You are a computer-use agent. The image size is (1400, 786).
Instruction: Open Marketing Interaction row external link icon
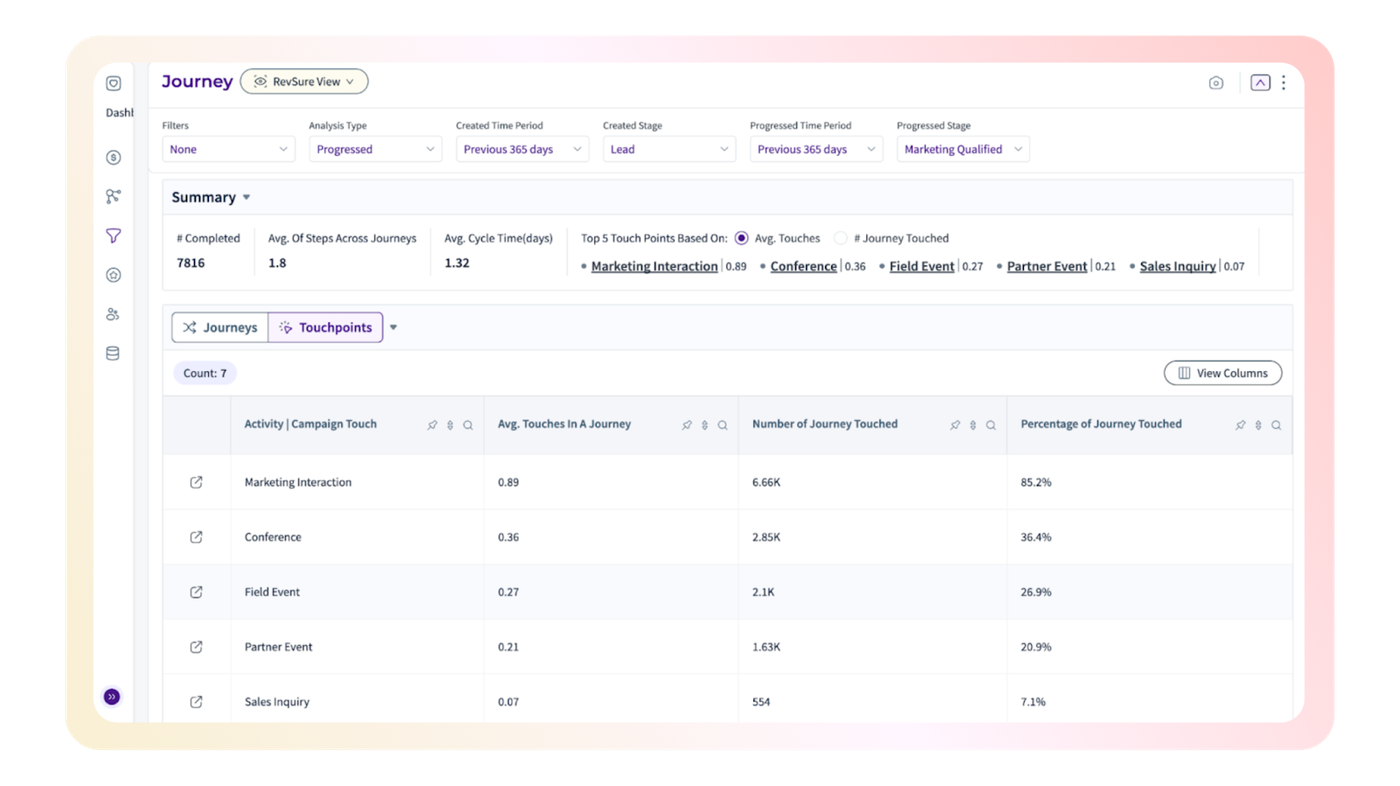pos(196,482)
